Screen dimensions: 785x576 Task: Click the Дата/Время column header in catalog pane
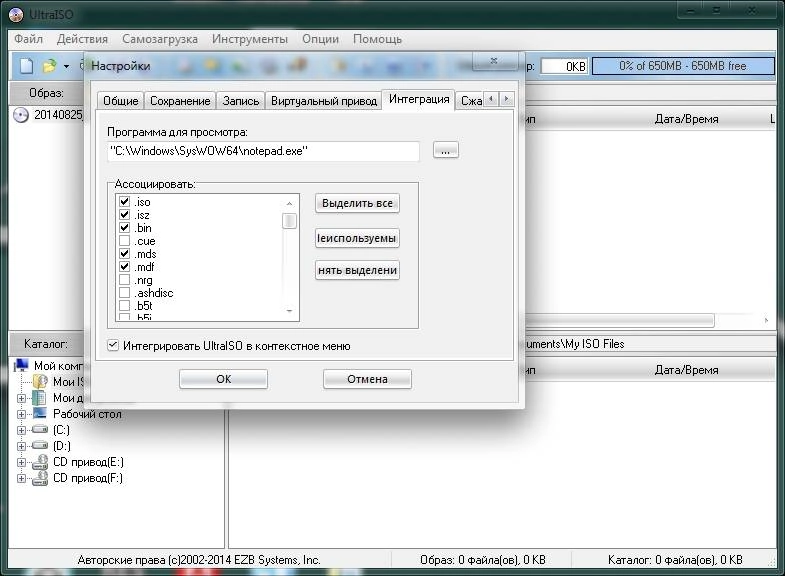click(686, 370)
